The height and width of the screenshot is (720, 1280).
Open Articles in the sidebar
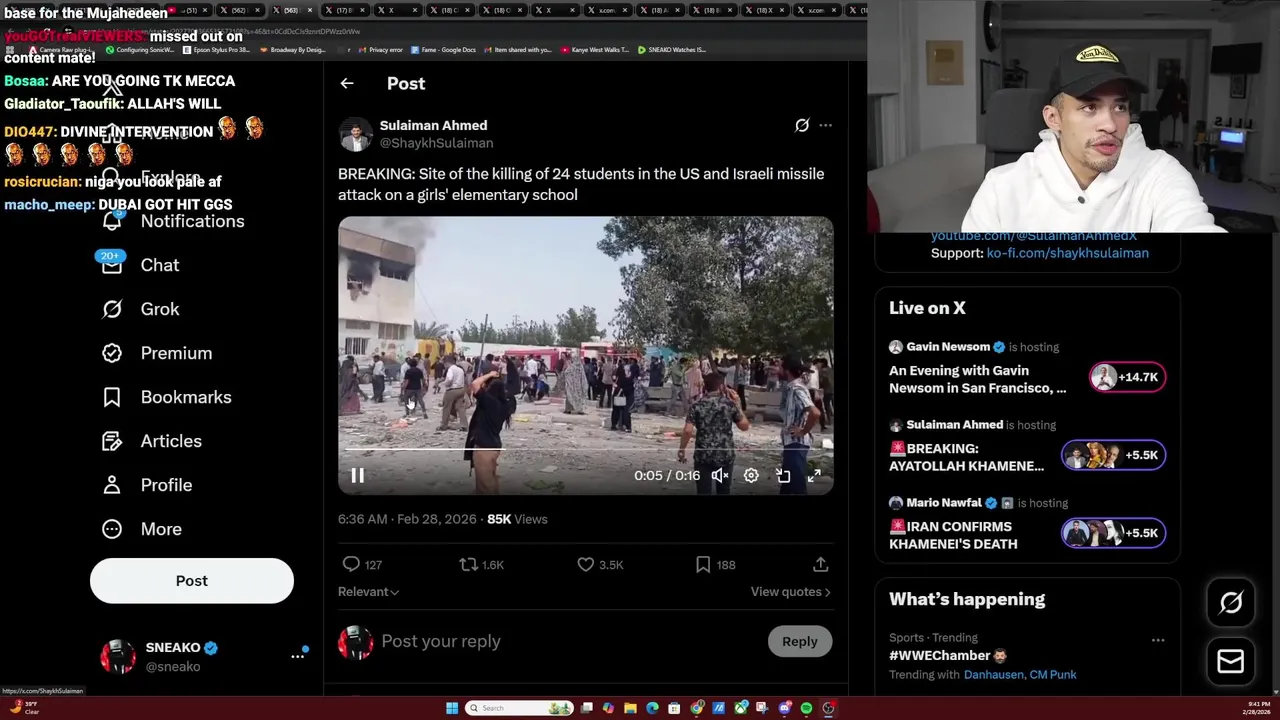pos(152,441)
